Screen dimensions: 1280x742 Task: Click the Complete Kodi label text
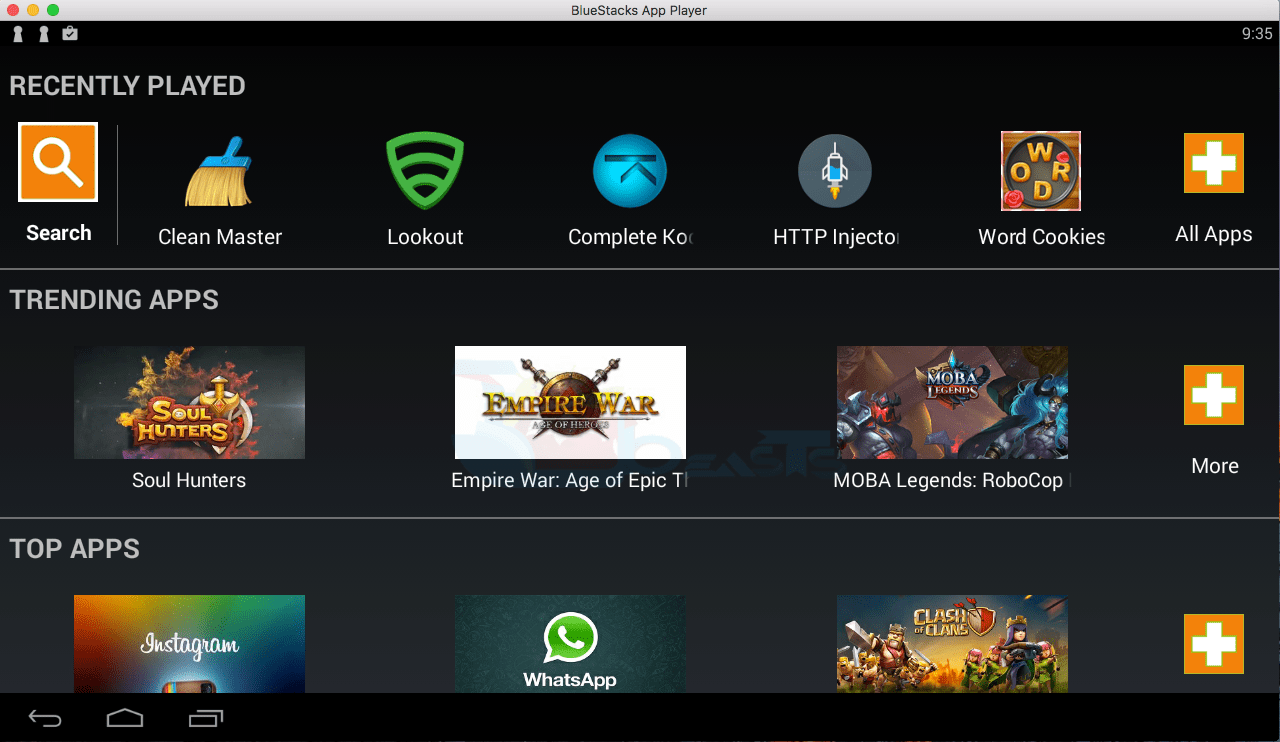click(630, 237)
